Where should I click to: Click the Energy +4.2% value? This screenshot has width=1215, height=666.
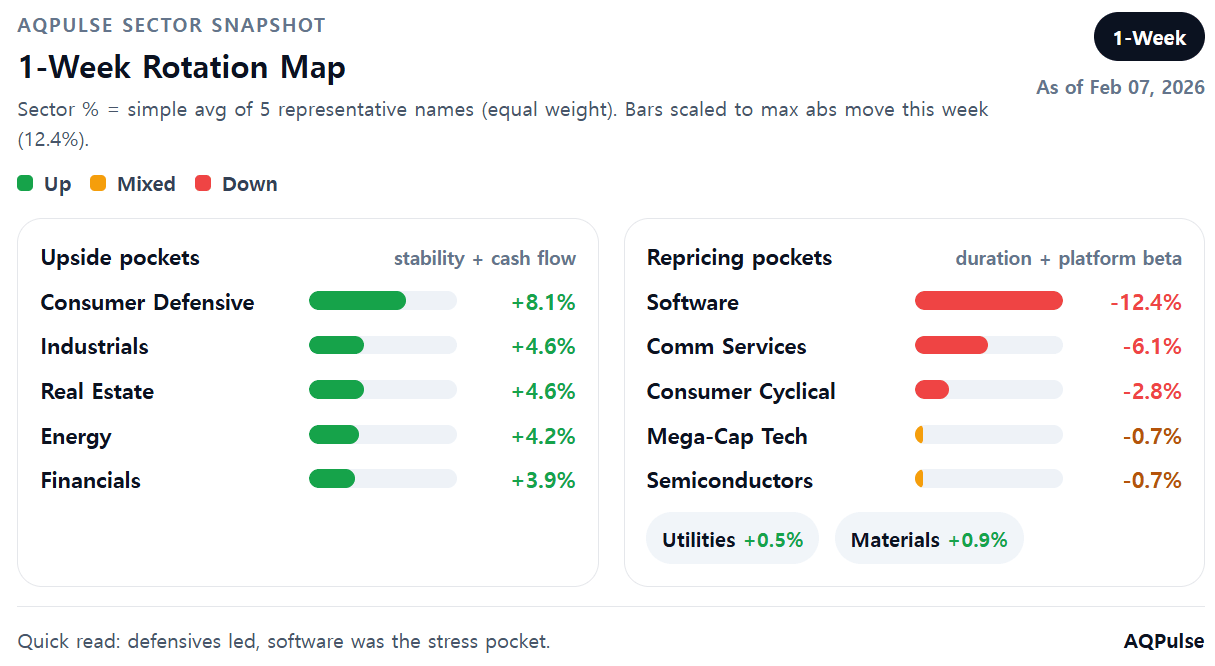(x=544, y=436)
